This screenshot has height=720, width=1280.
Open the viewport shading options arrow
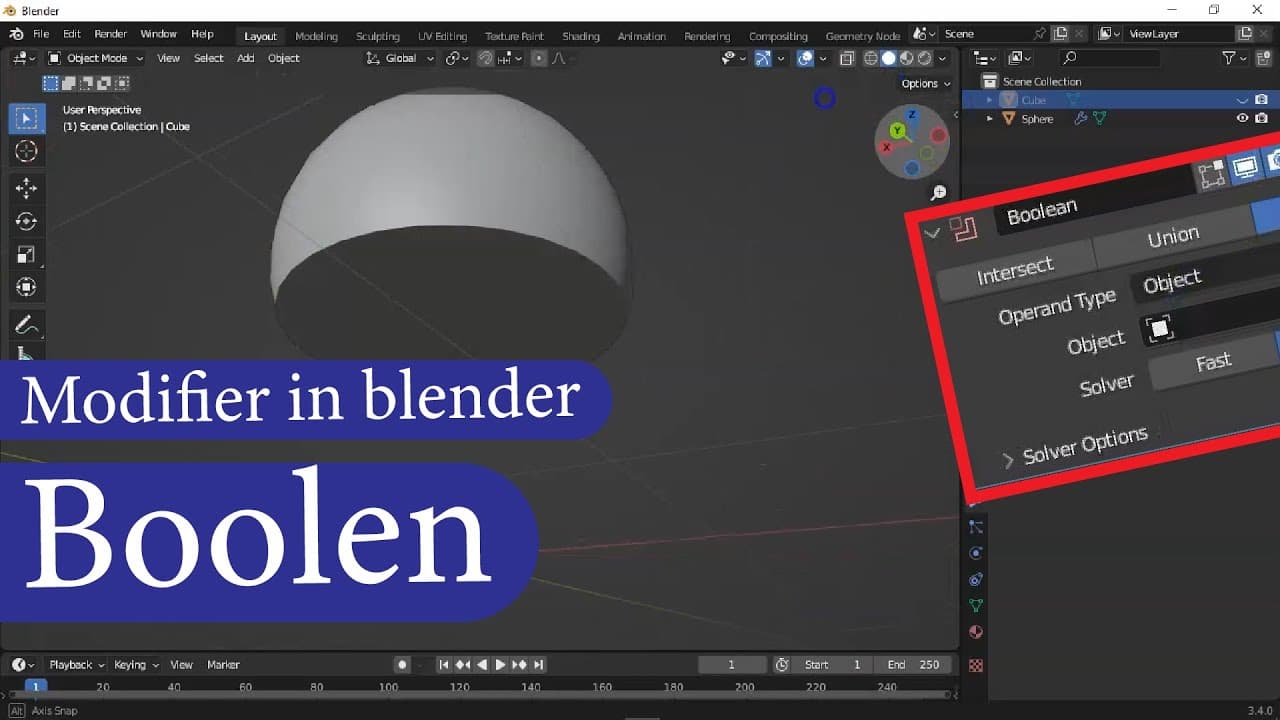coord(942,58)
